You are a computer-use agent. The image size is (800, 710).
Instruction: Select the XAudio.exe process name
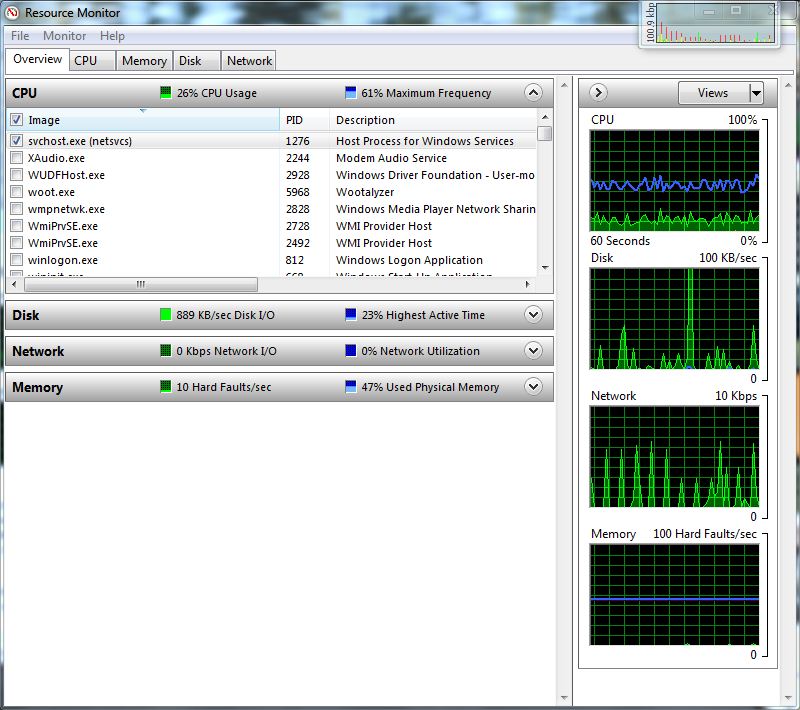tap(56, 158)
